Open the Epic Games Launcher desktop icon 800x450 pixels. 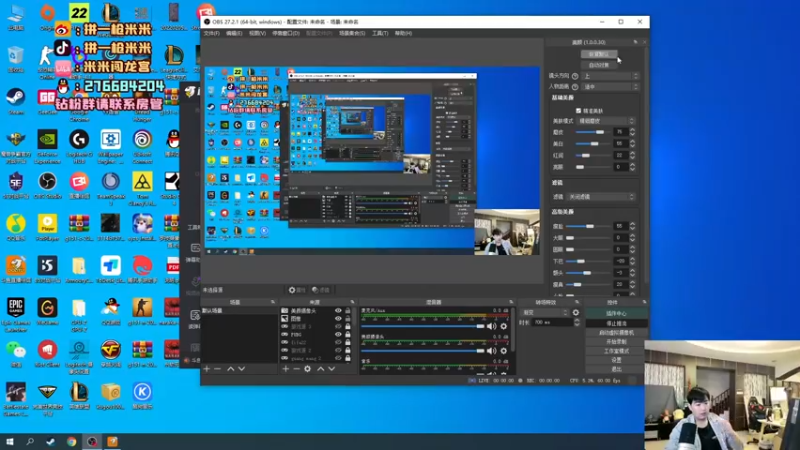pyautogui.click(x=15, y=314)
